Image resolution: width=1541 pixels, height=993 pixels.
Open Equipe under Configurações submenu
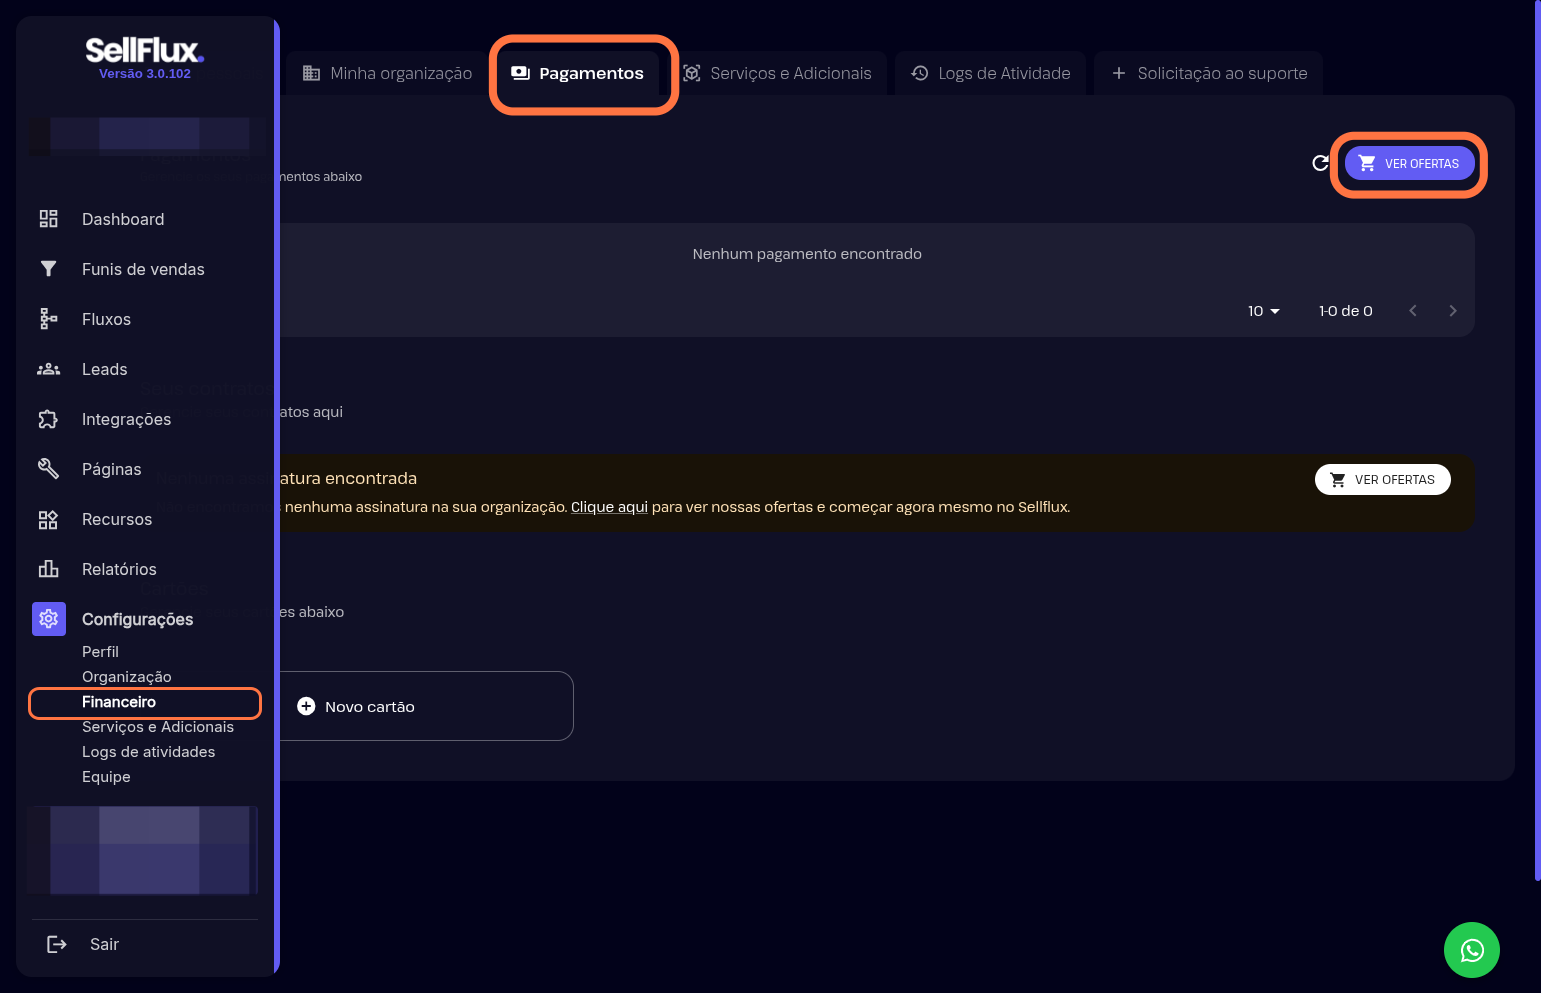tap(106, 777)
